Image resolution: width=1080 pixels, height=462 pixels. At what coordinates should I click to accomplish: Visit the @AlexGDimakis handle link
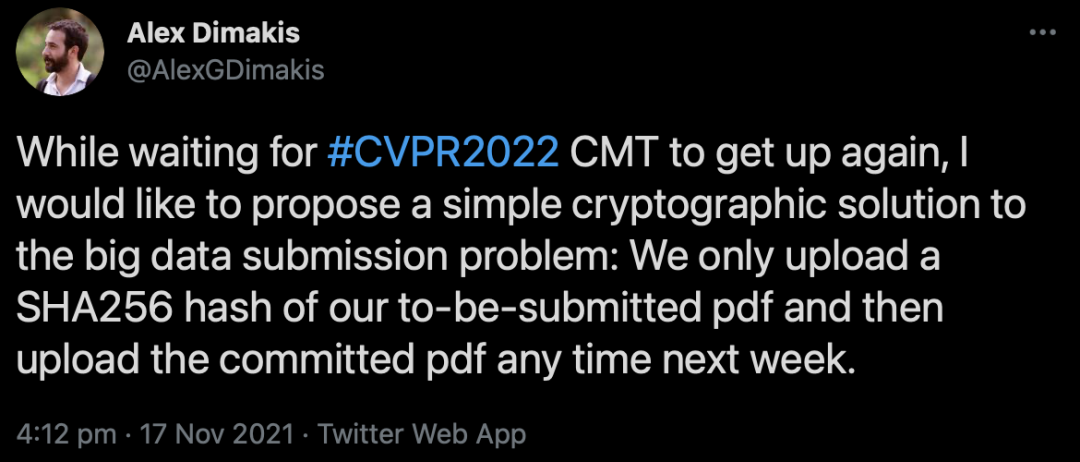226,69
